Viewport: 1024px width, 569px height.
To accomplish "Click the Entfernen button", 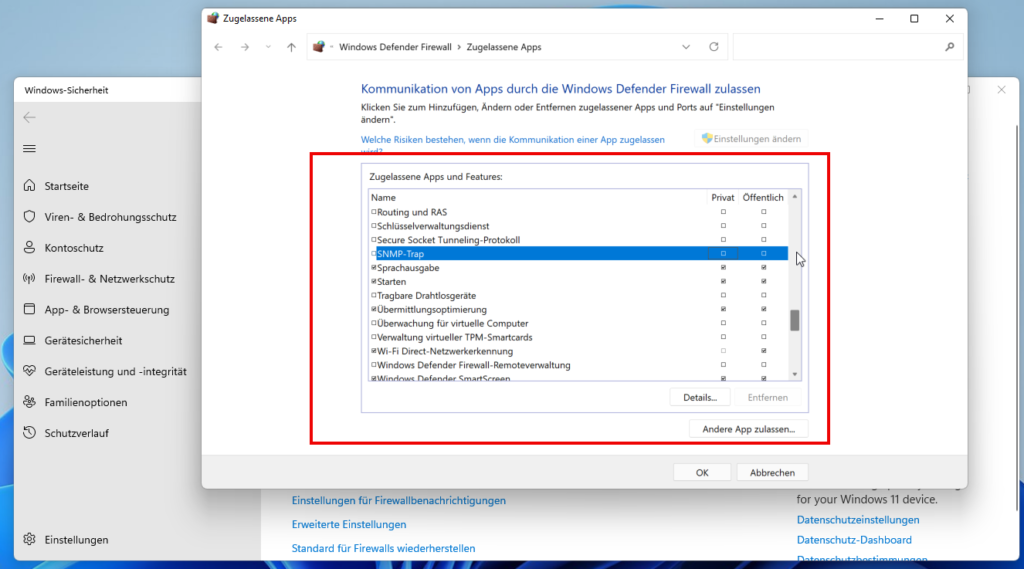I will (767, 397).
